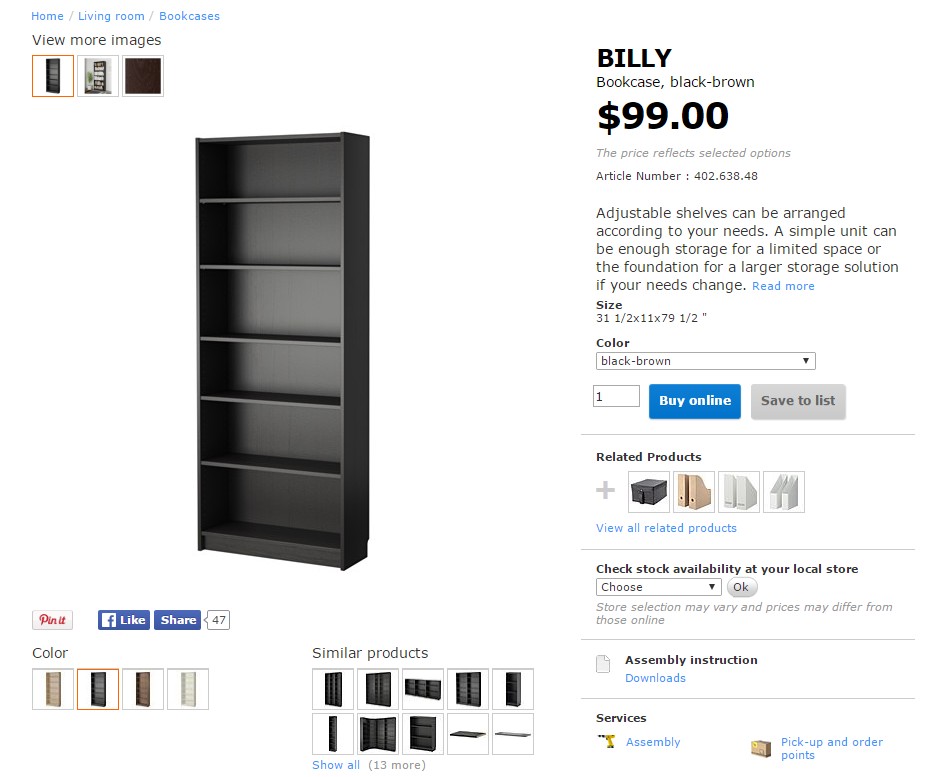Select the brown ash color swatch
This screenshot has width=948, height=777.
(143, 689)
